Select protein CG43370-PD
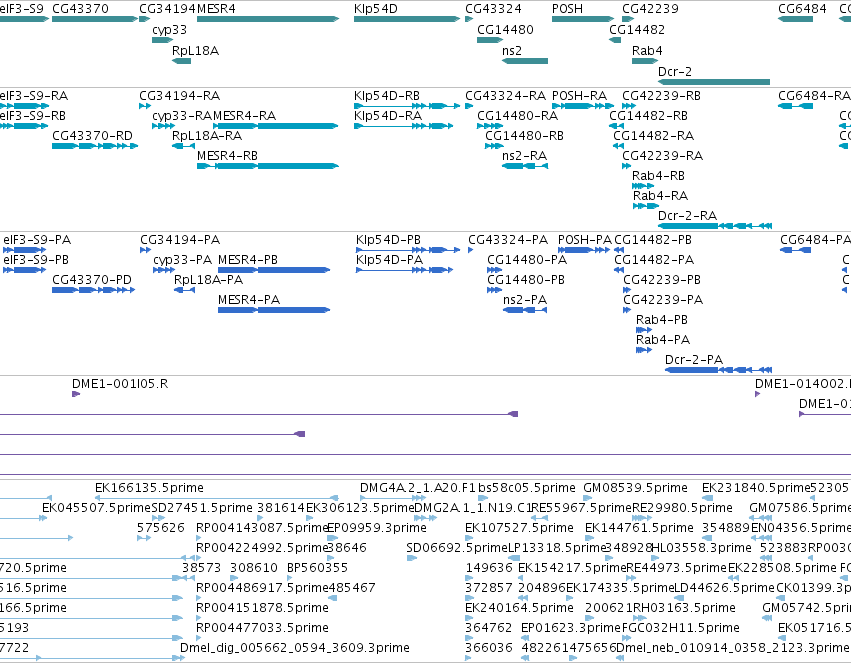This screenshot has height=663, width=851. point(93,290)
